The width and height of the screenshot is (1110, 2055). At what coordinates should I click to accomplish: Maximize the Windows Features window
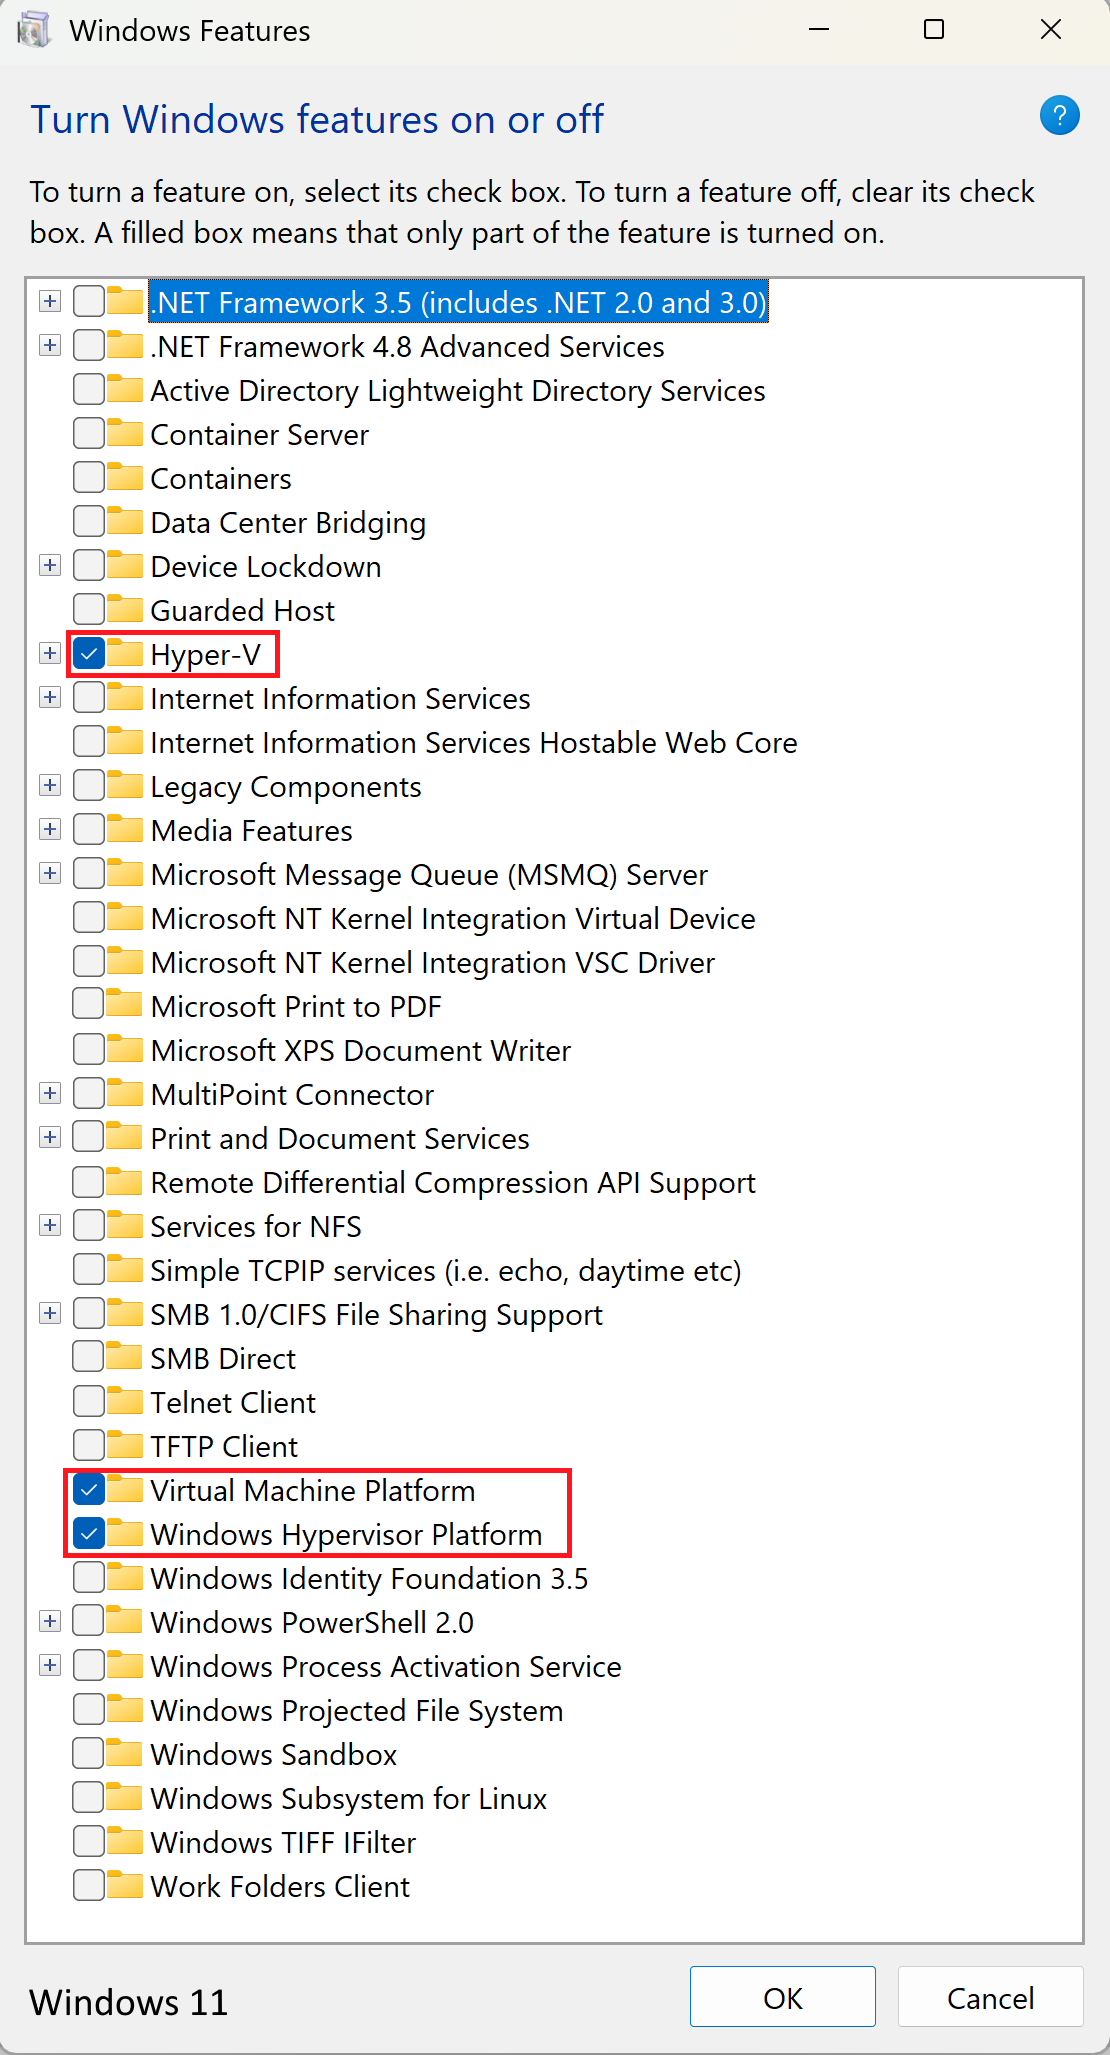pos(934,30)
